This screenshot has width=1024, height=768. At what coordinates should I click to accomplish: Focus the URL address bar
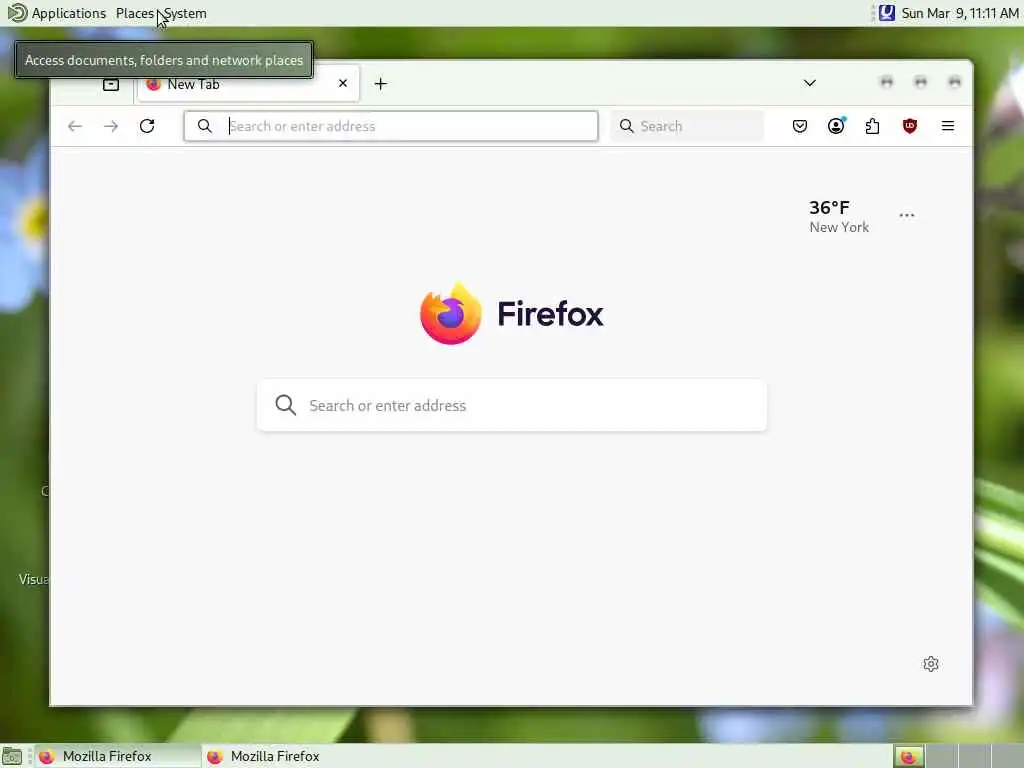(x=391, y=126)
